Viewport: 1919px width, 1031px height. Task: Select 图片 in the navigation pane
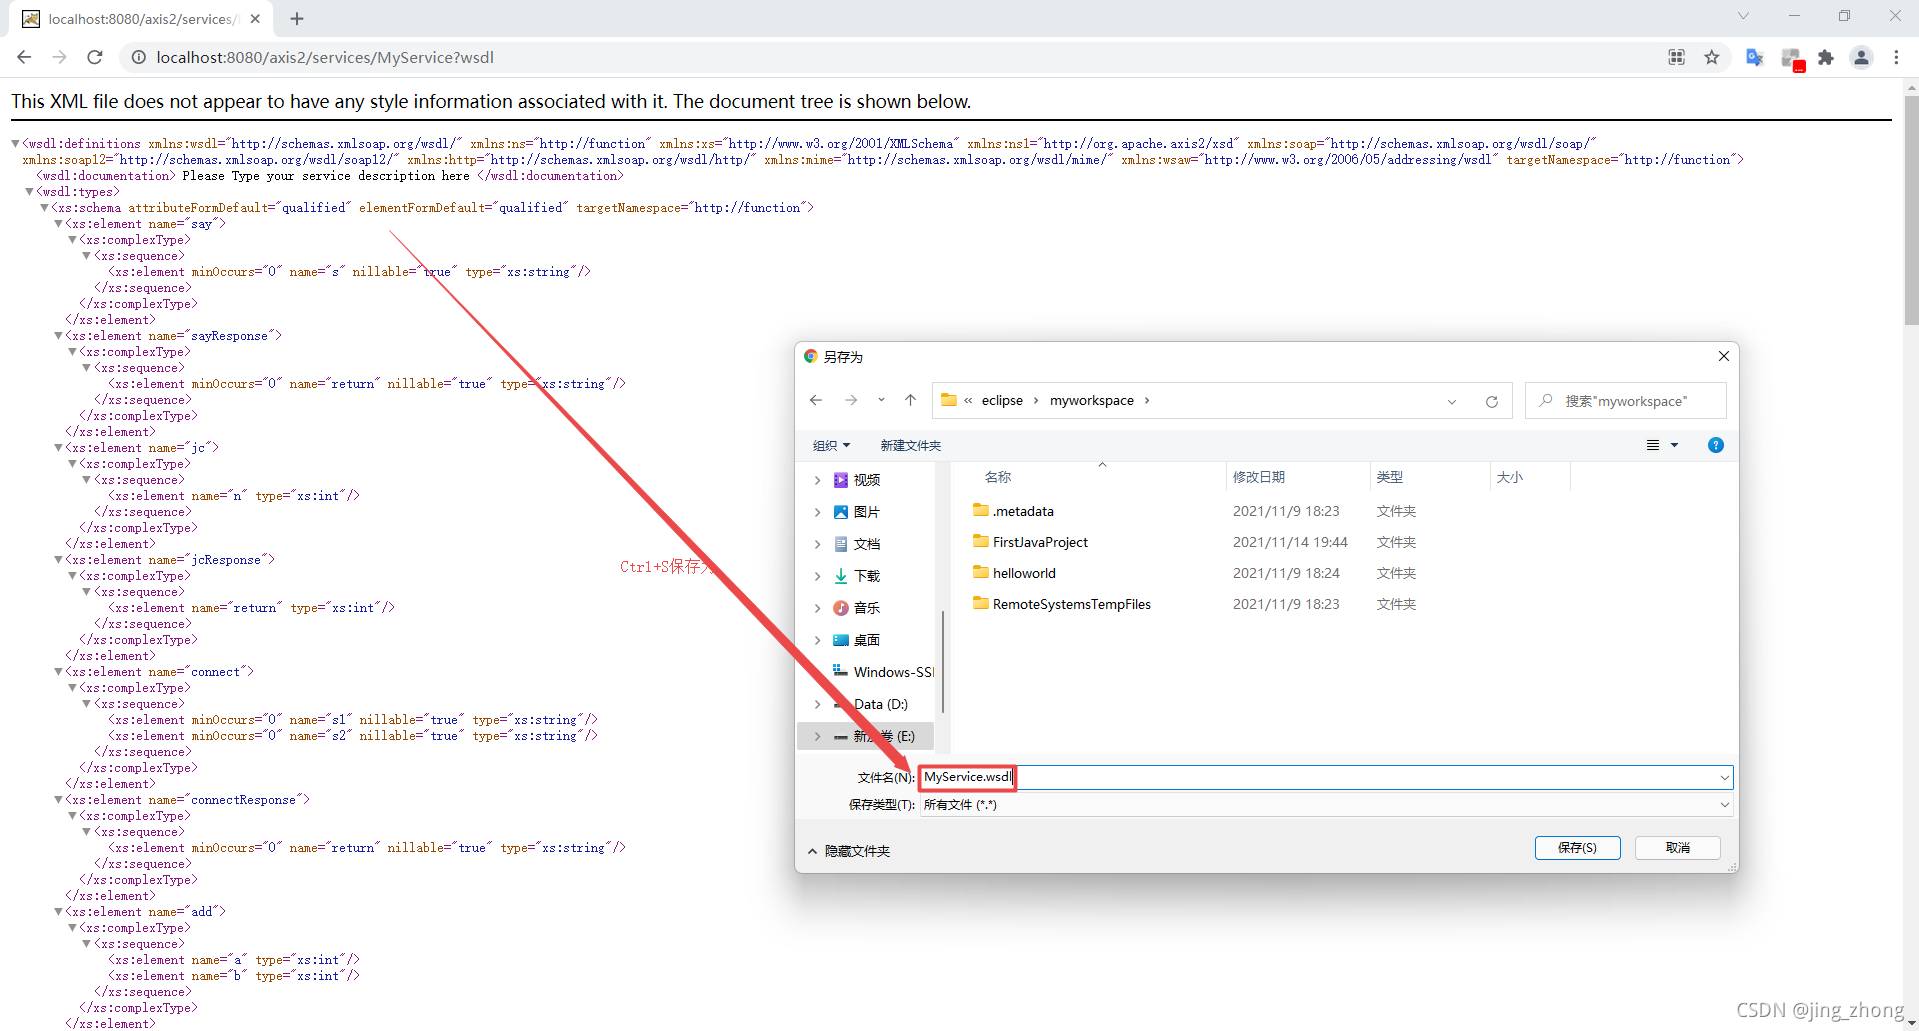[866, 512]
